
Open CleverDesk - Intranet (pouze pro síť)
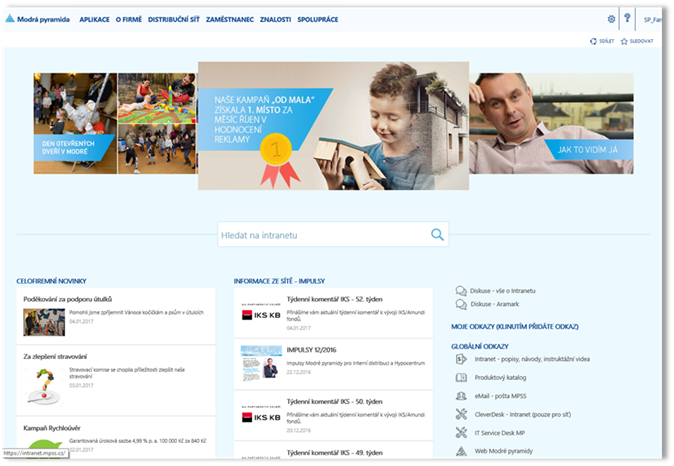click(x=523, y=414)
